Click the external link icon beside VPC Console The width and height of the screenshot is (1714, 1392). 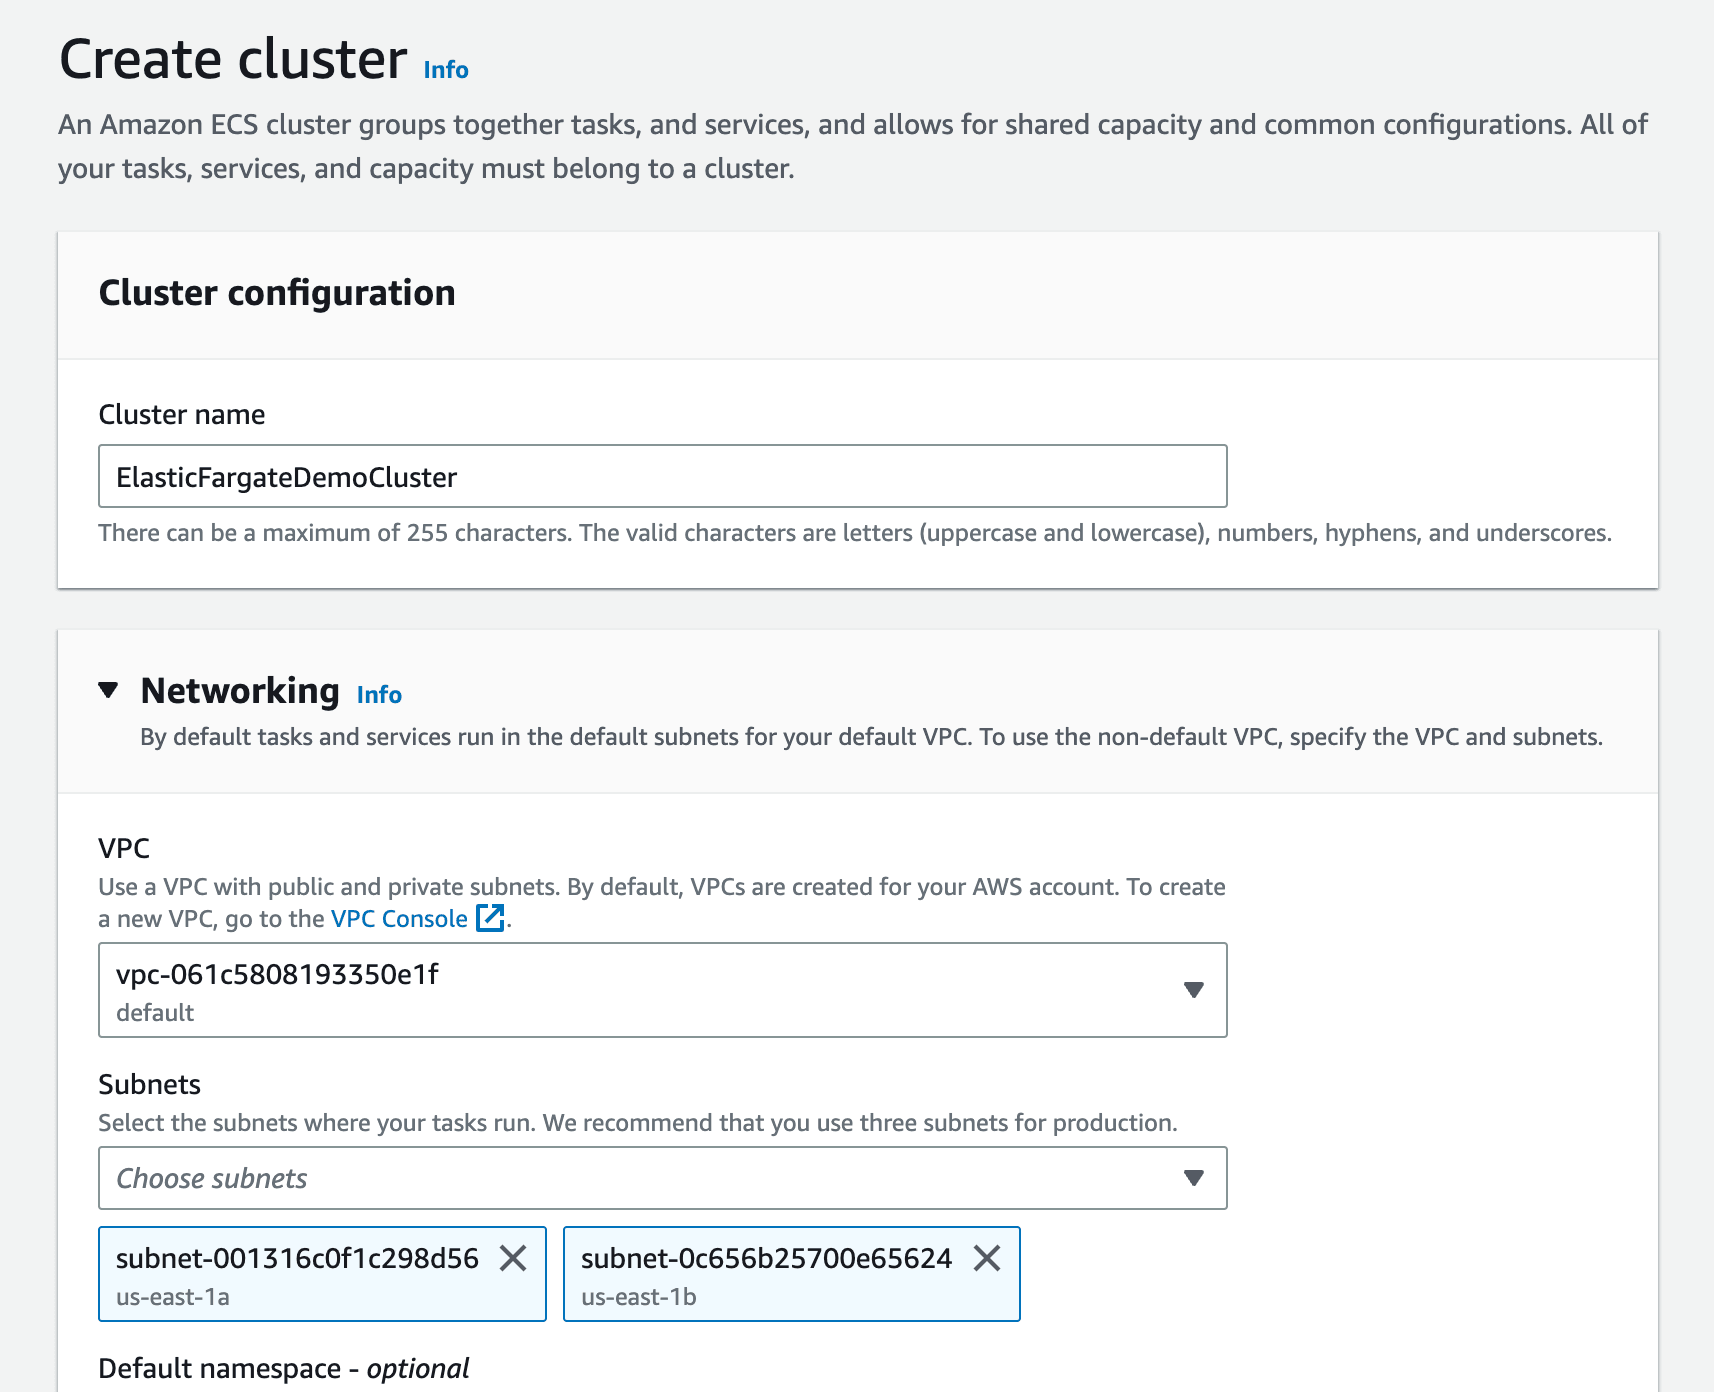490,918
